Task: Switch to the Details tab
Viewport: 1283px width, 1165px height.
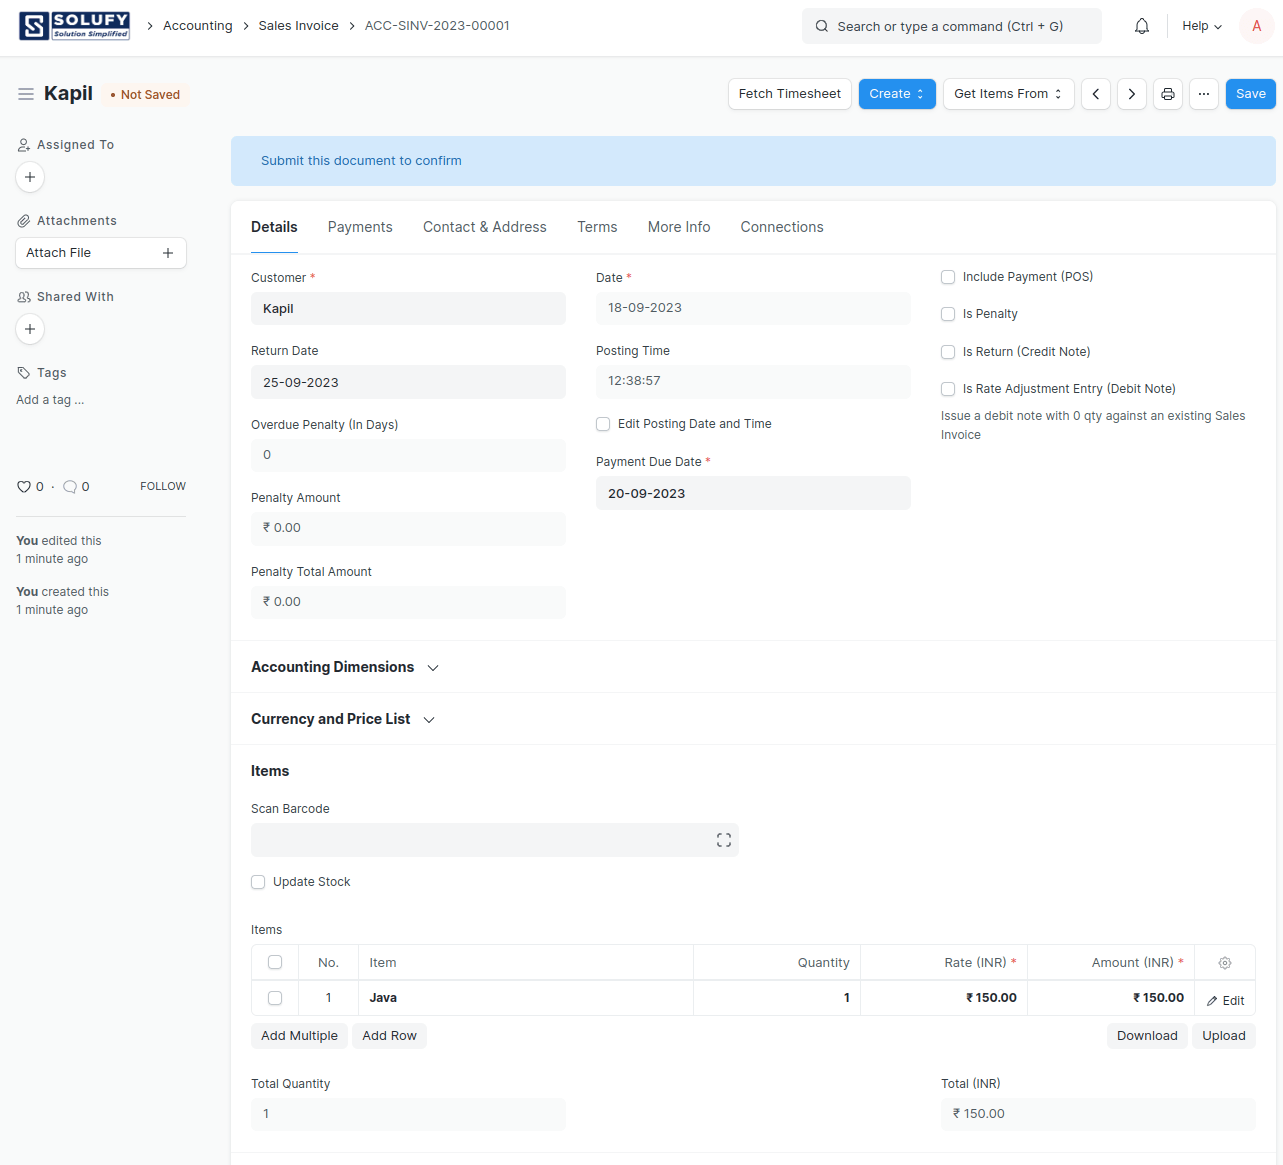Action: pos(274,227)
